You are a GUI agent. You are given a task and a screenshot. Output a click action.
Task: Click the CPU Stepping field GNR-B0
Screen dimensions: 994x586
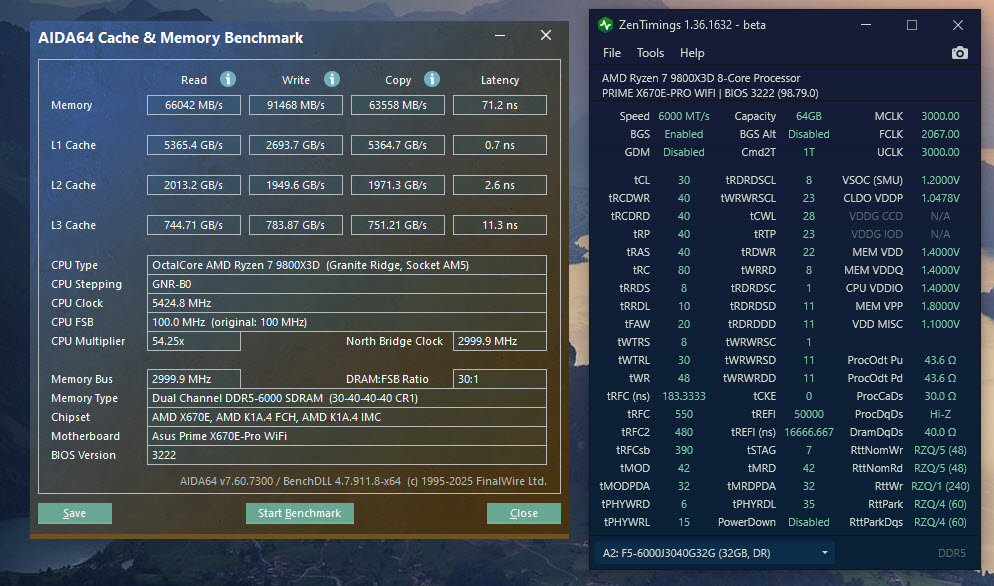(347, 284)
